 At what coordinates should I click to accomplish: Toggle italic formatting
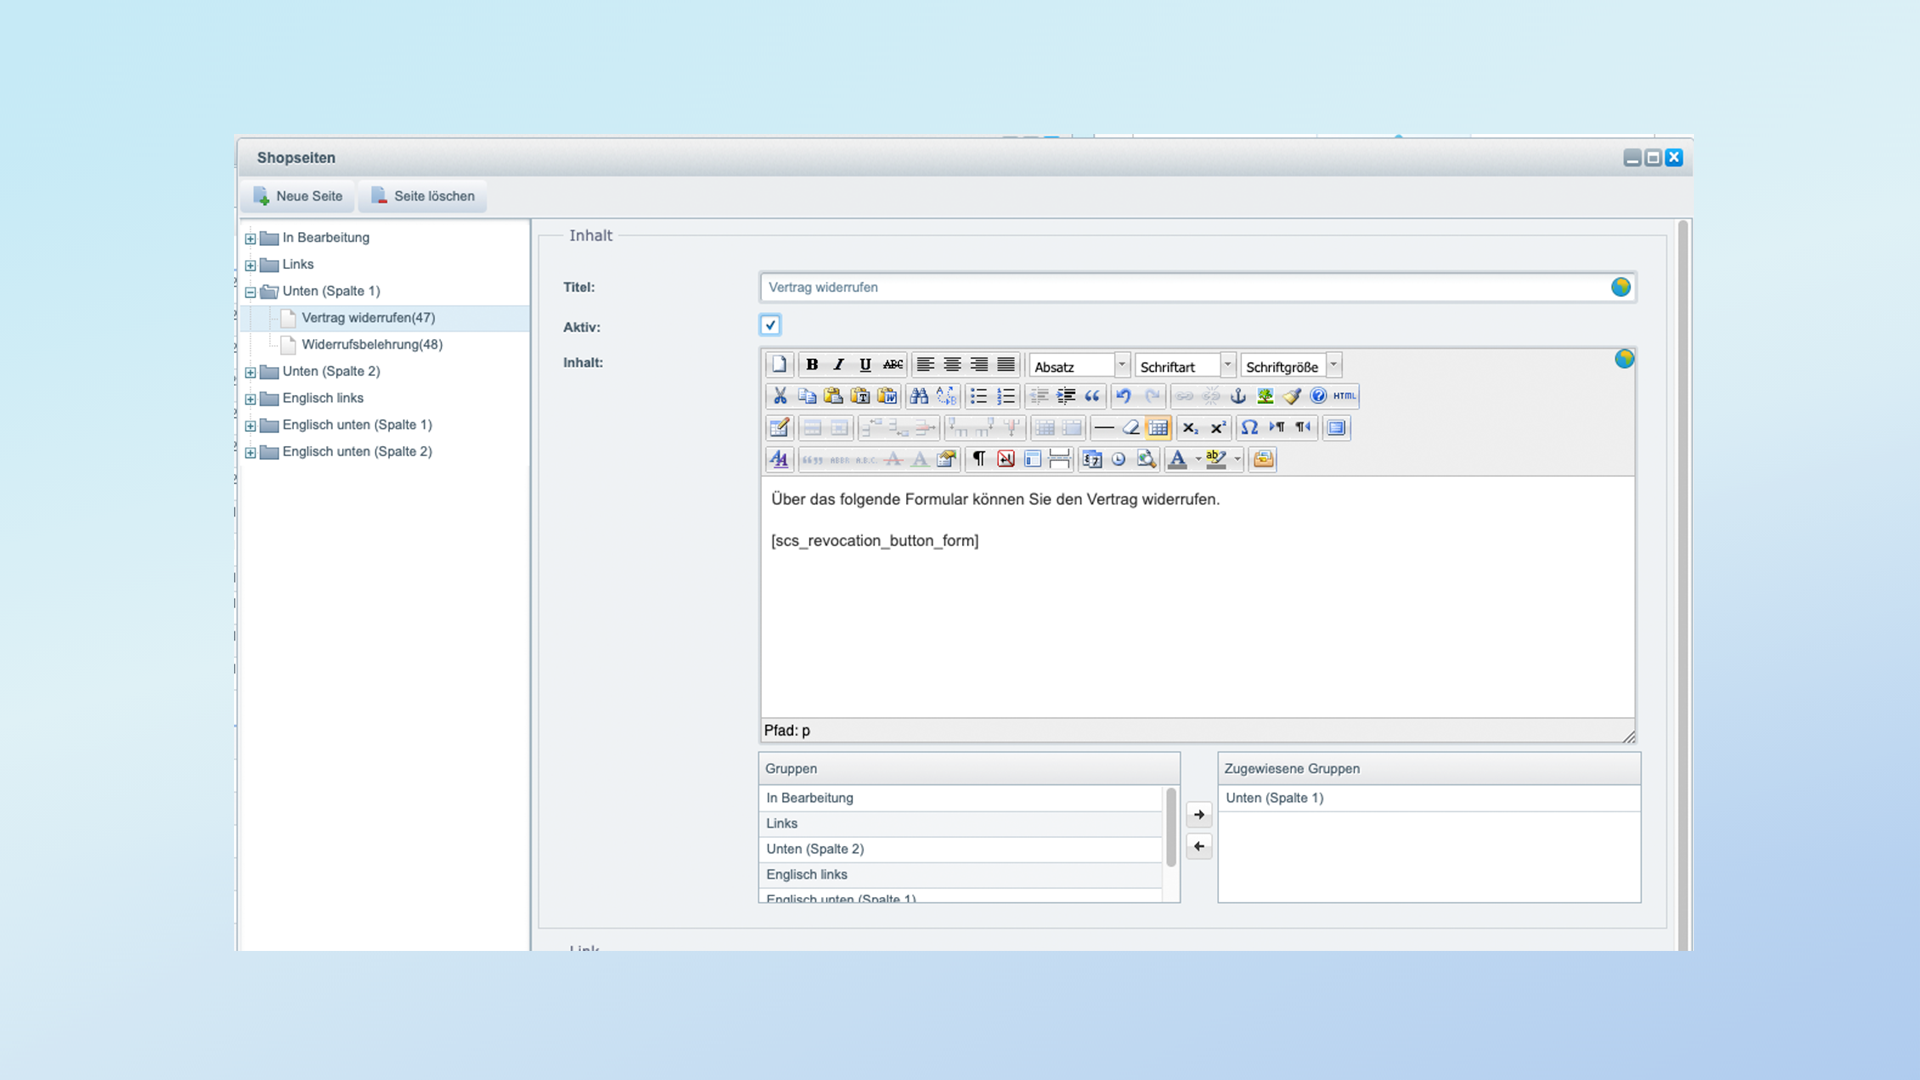click(839, 365)
